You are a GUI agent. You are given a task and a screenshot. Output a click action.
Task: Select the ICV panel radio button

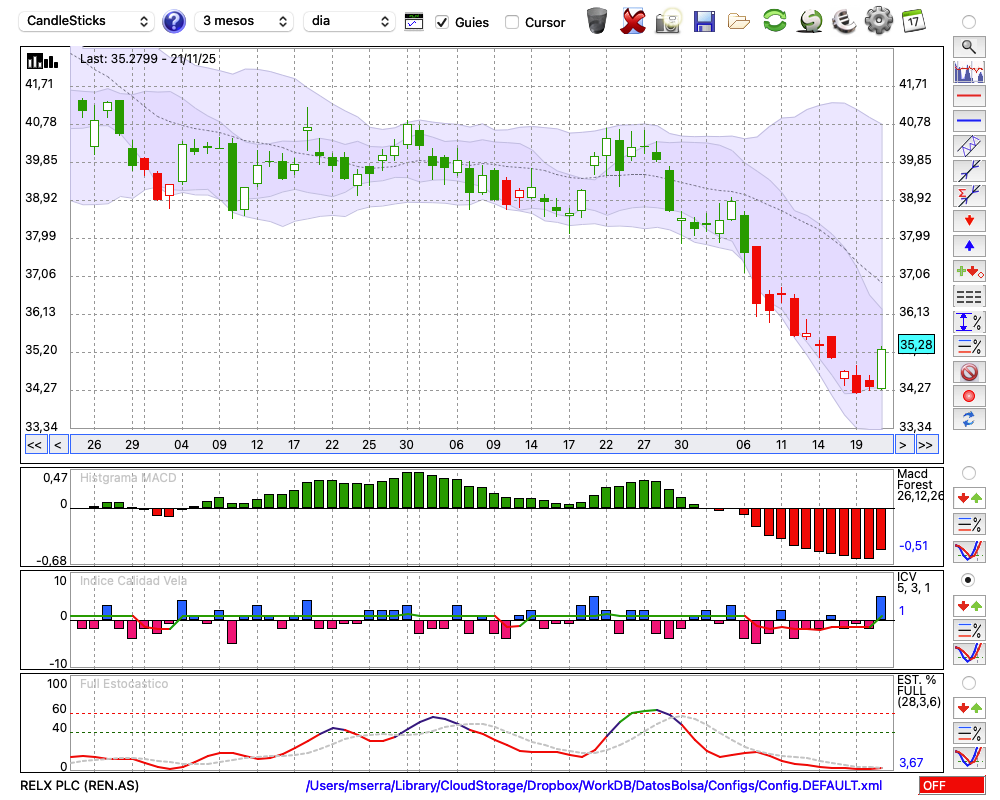pyautogui.click(x=969, y=581)
